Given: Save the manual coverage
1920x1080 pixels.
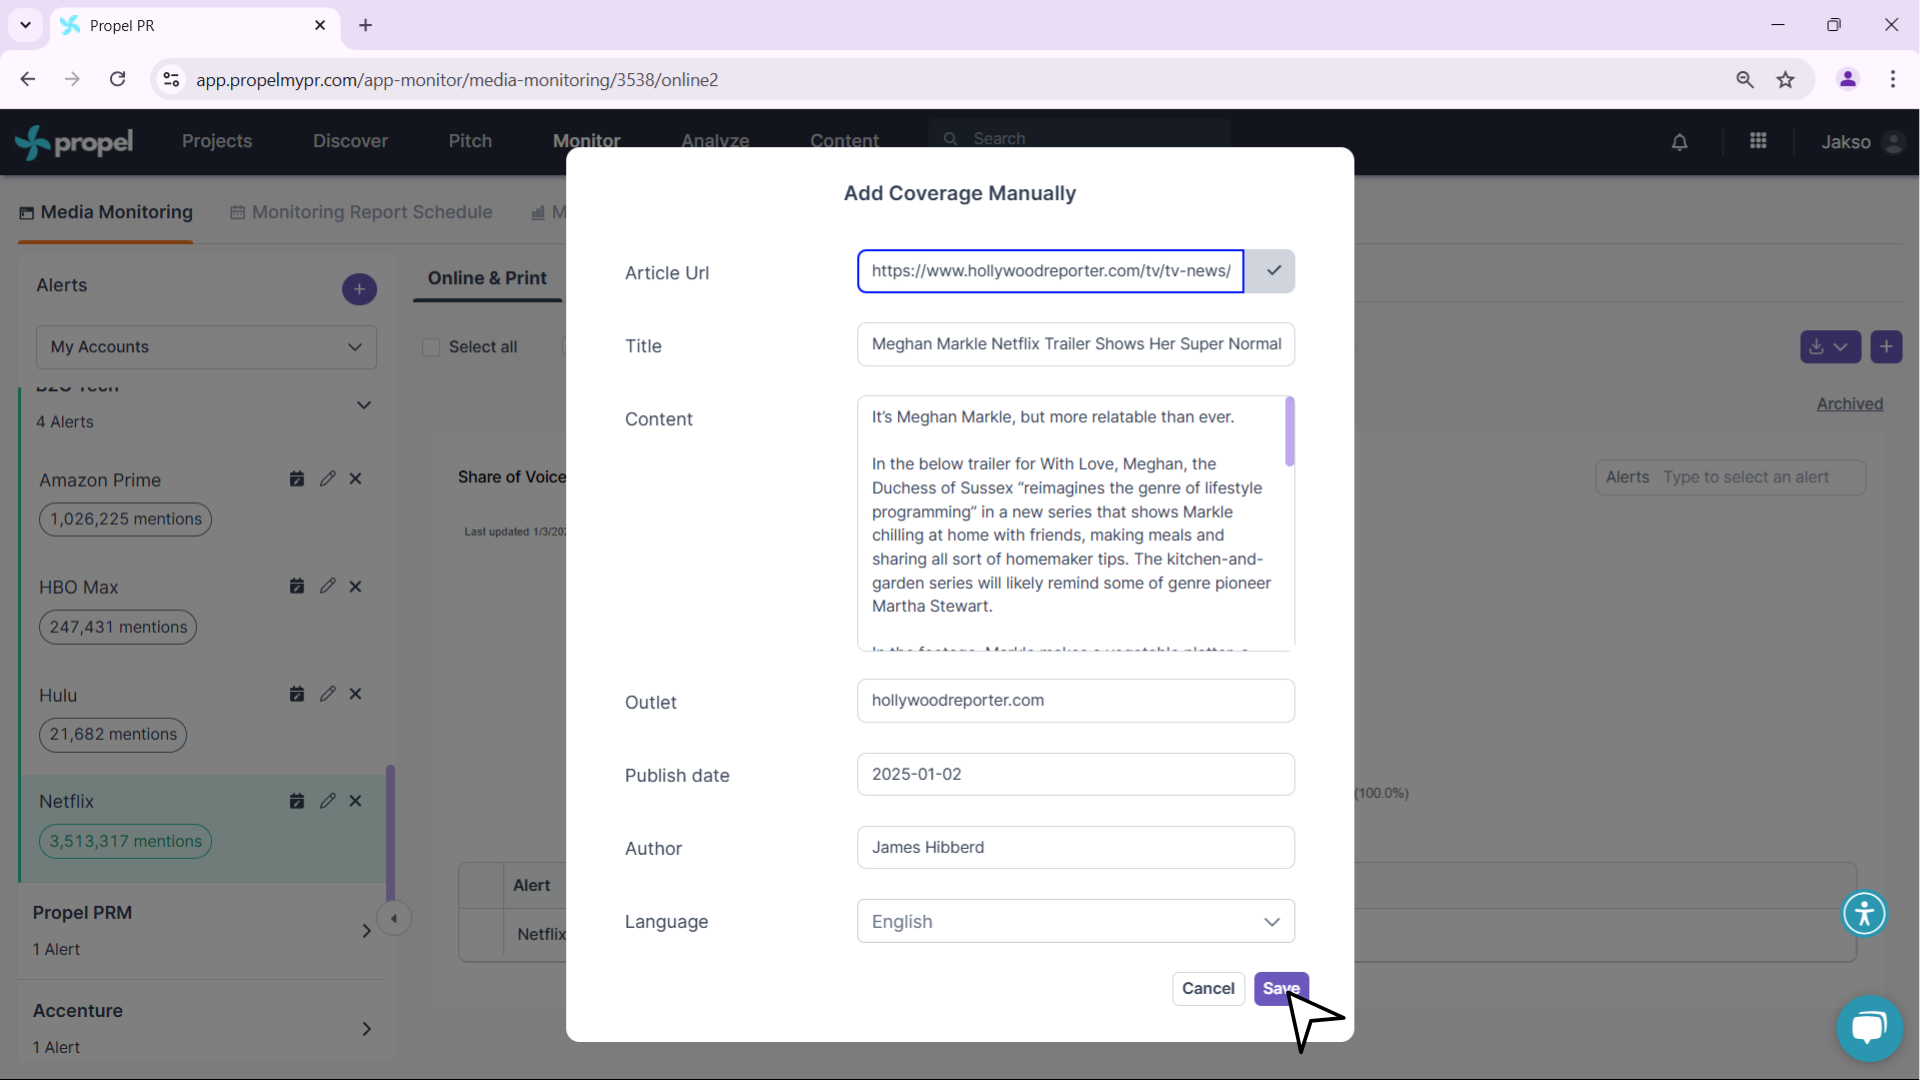Looking at the screenshot, I should [x=1281, y=988].
